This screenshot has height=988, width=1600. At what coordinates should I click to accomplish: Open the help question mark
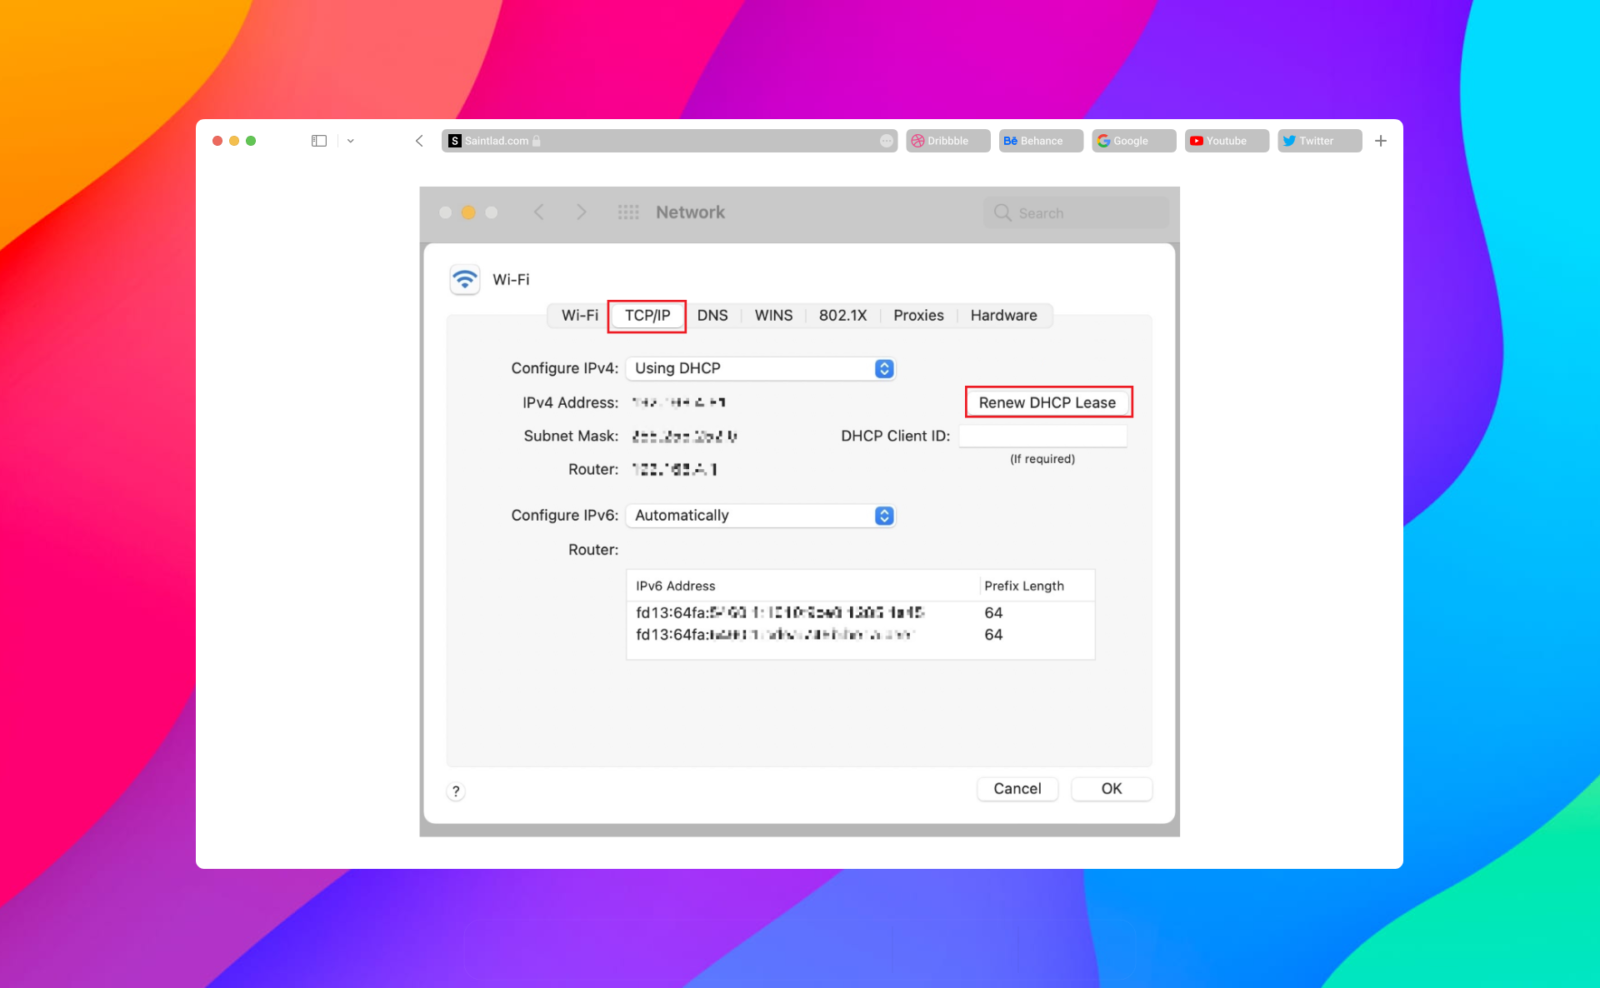456,791
